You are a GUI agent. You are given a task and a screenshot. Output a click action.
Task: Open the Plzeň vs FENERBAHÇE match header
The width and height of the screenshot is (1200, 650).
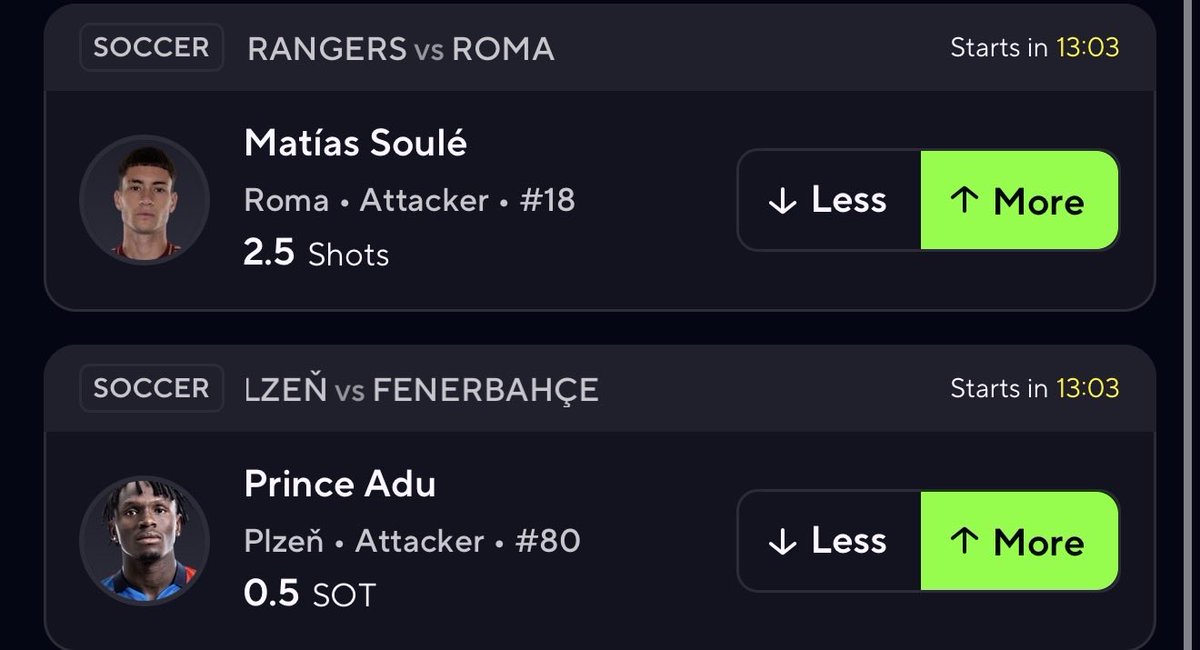click(421, 389)
